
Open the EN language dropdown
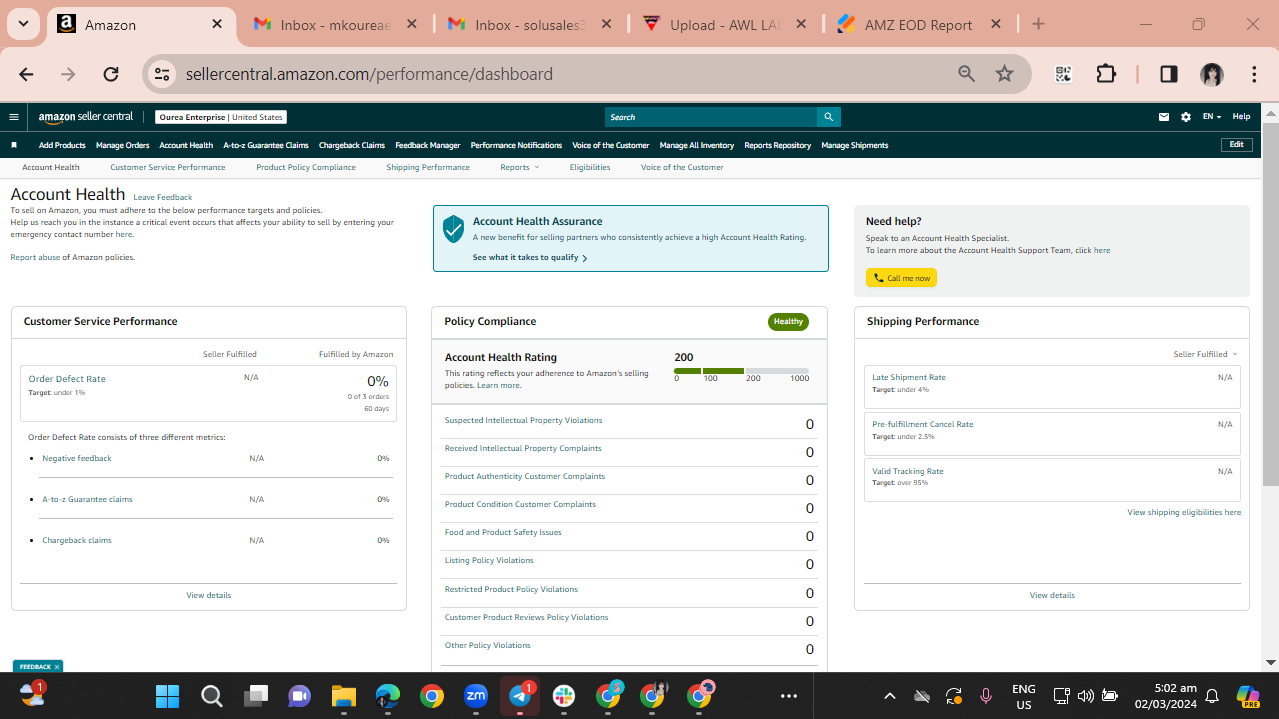coord(1211,117)
